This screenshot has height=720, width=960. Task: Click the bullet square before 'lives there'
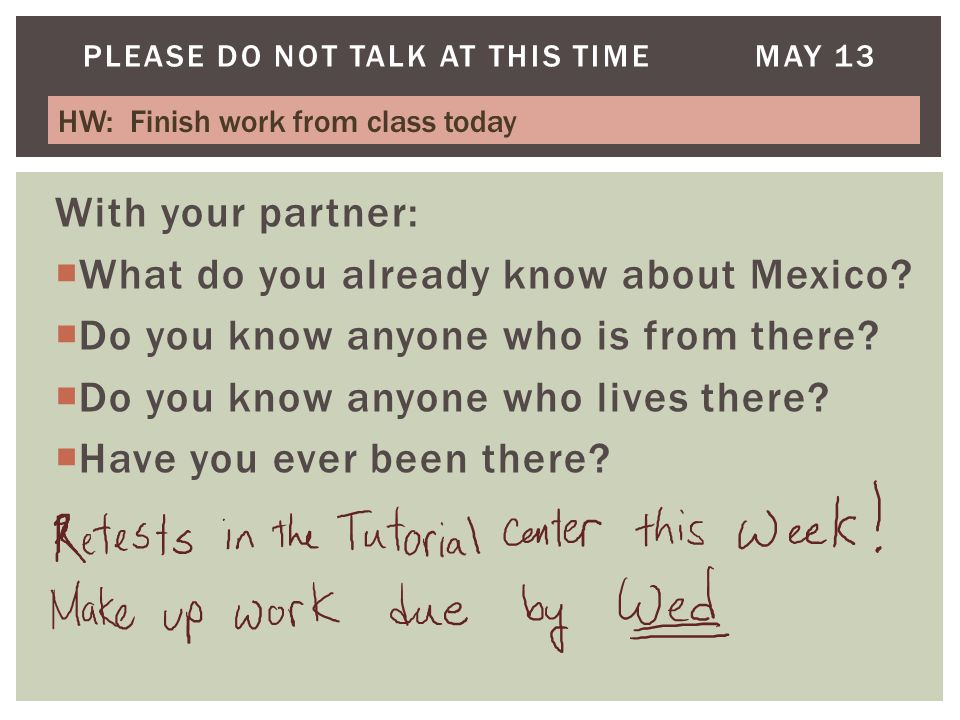coord(66,396)
